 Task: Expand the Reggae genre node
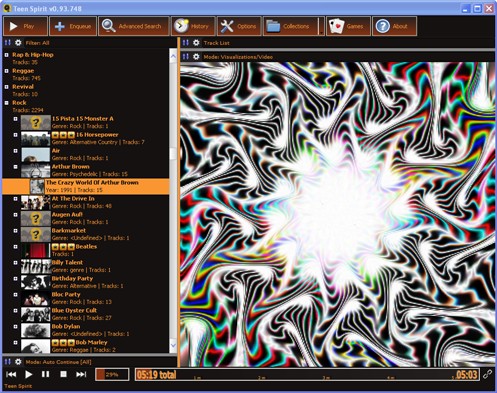(x=6, y=71)
